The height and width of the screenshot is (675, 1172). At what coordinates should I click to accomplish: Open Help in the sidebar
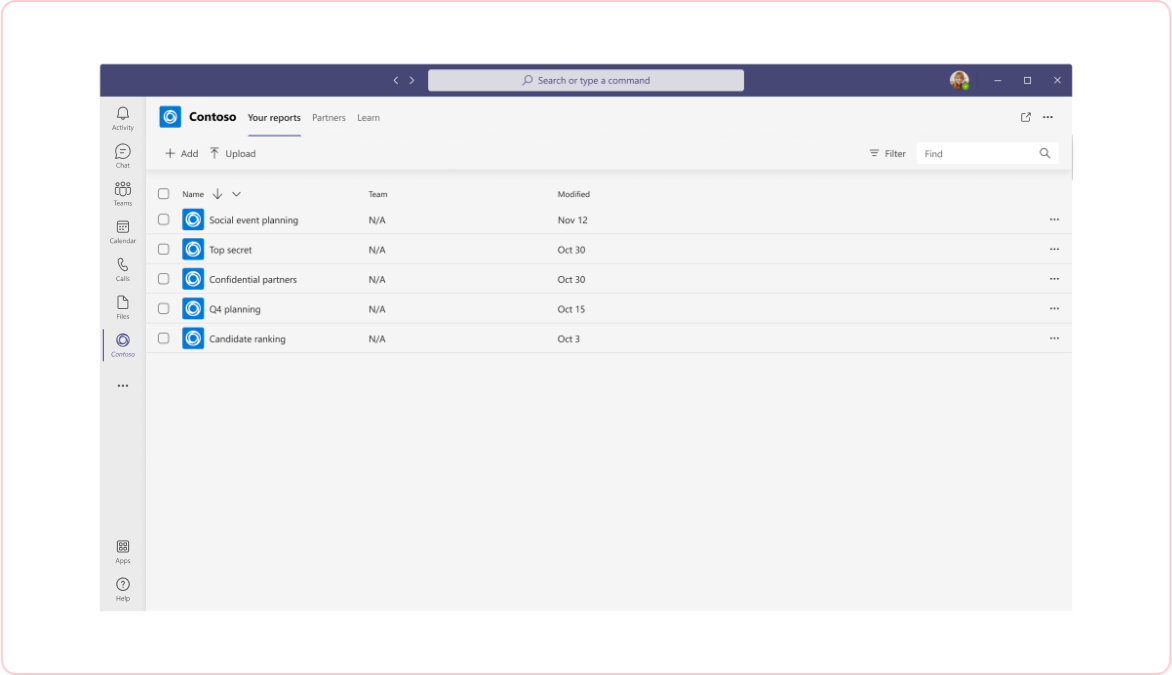point(123,589)
